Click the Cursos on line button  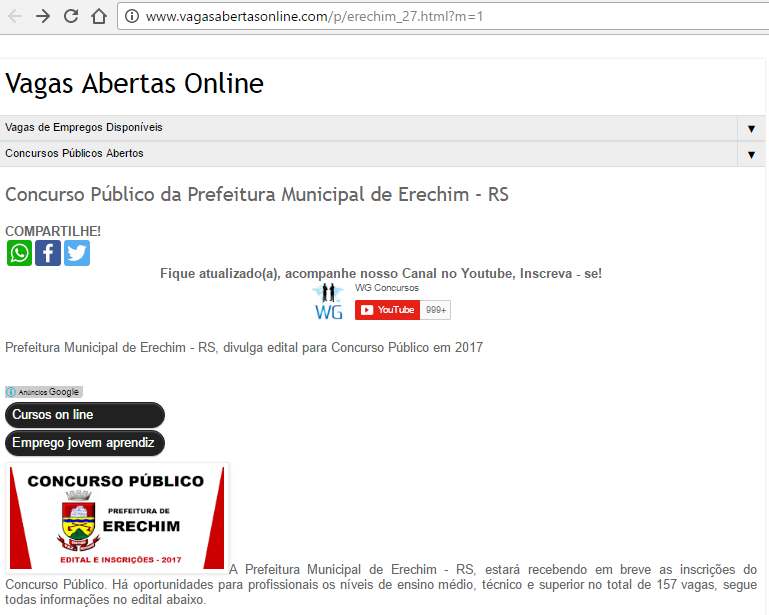pos(84,415)
